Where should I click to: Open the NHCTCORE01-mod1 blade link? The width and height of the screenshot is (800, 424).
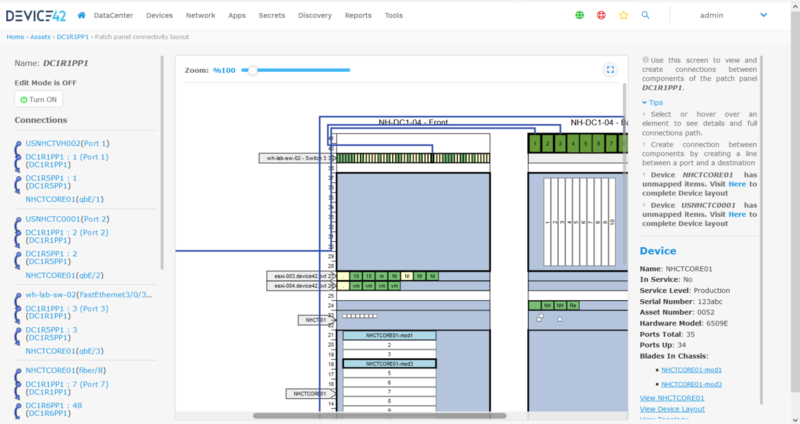coord(691,370)
